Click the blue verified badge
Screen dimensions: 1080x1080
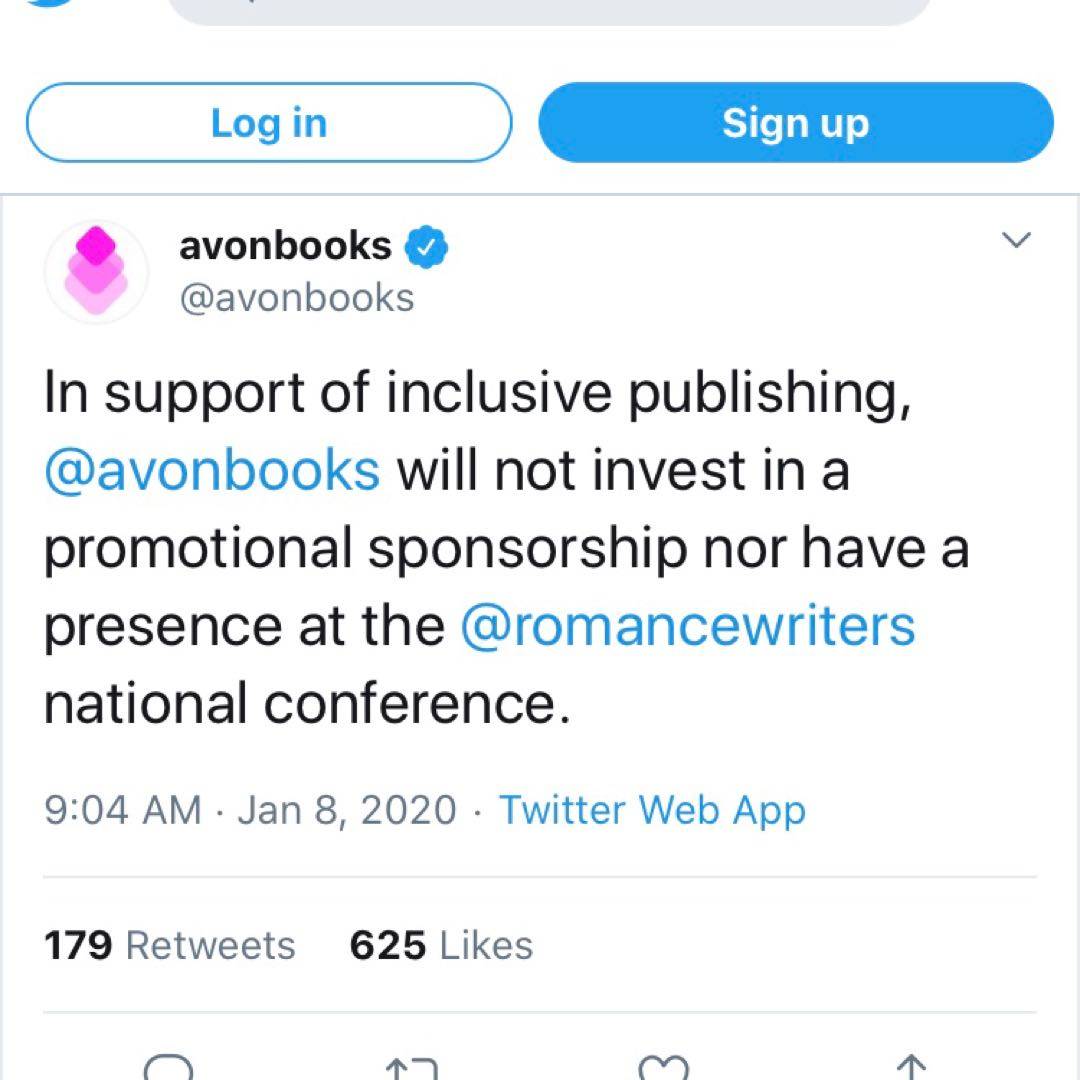[425, 247]
